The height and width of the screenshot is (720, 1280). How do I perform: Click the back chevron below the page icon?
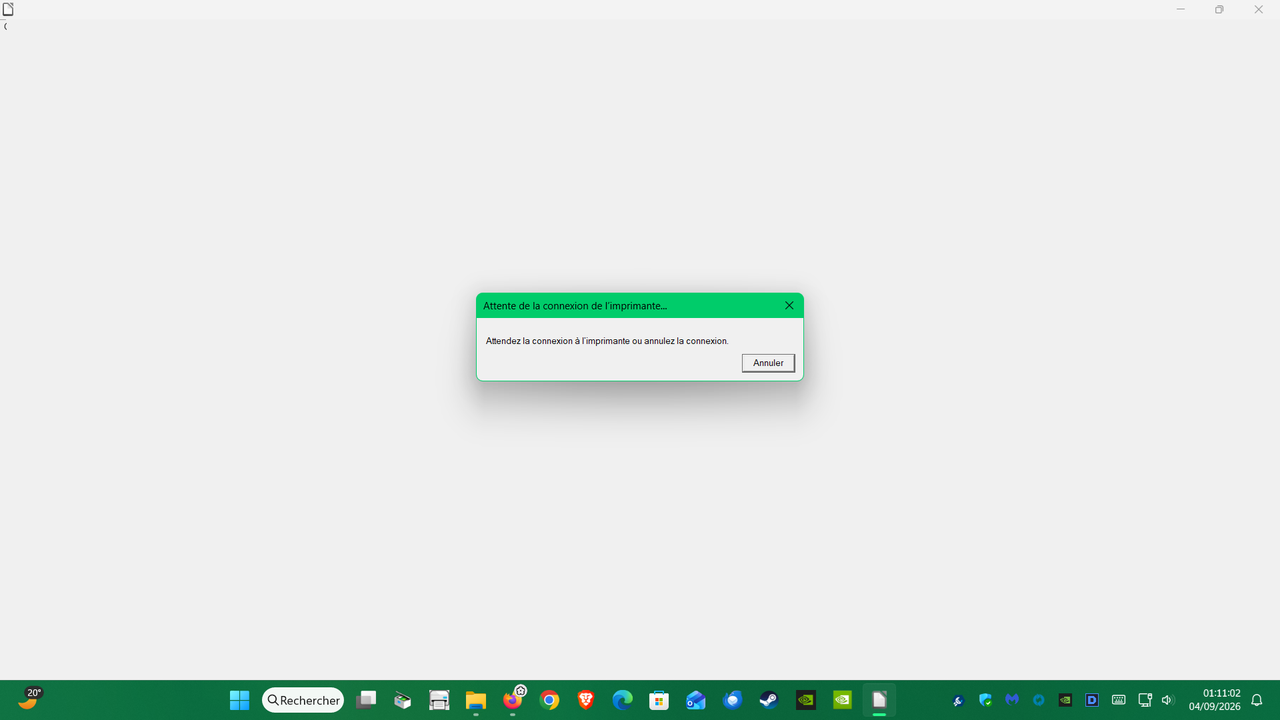[x=5, y=27]
